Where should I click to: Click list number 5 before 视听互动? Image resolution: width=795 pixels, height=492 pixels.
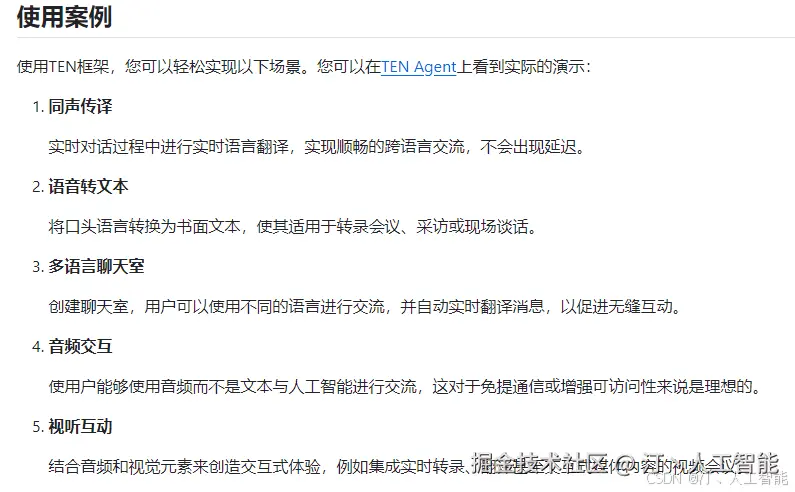click(38, 428)
